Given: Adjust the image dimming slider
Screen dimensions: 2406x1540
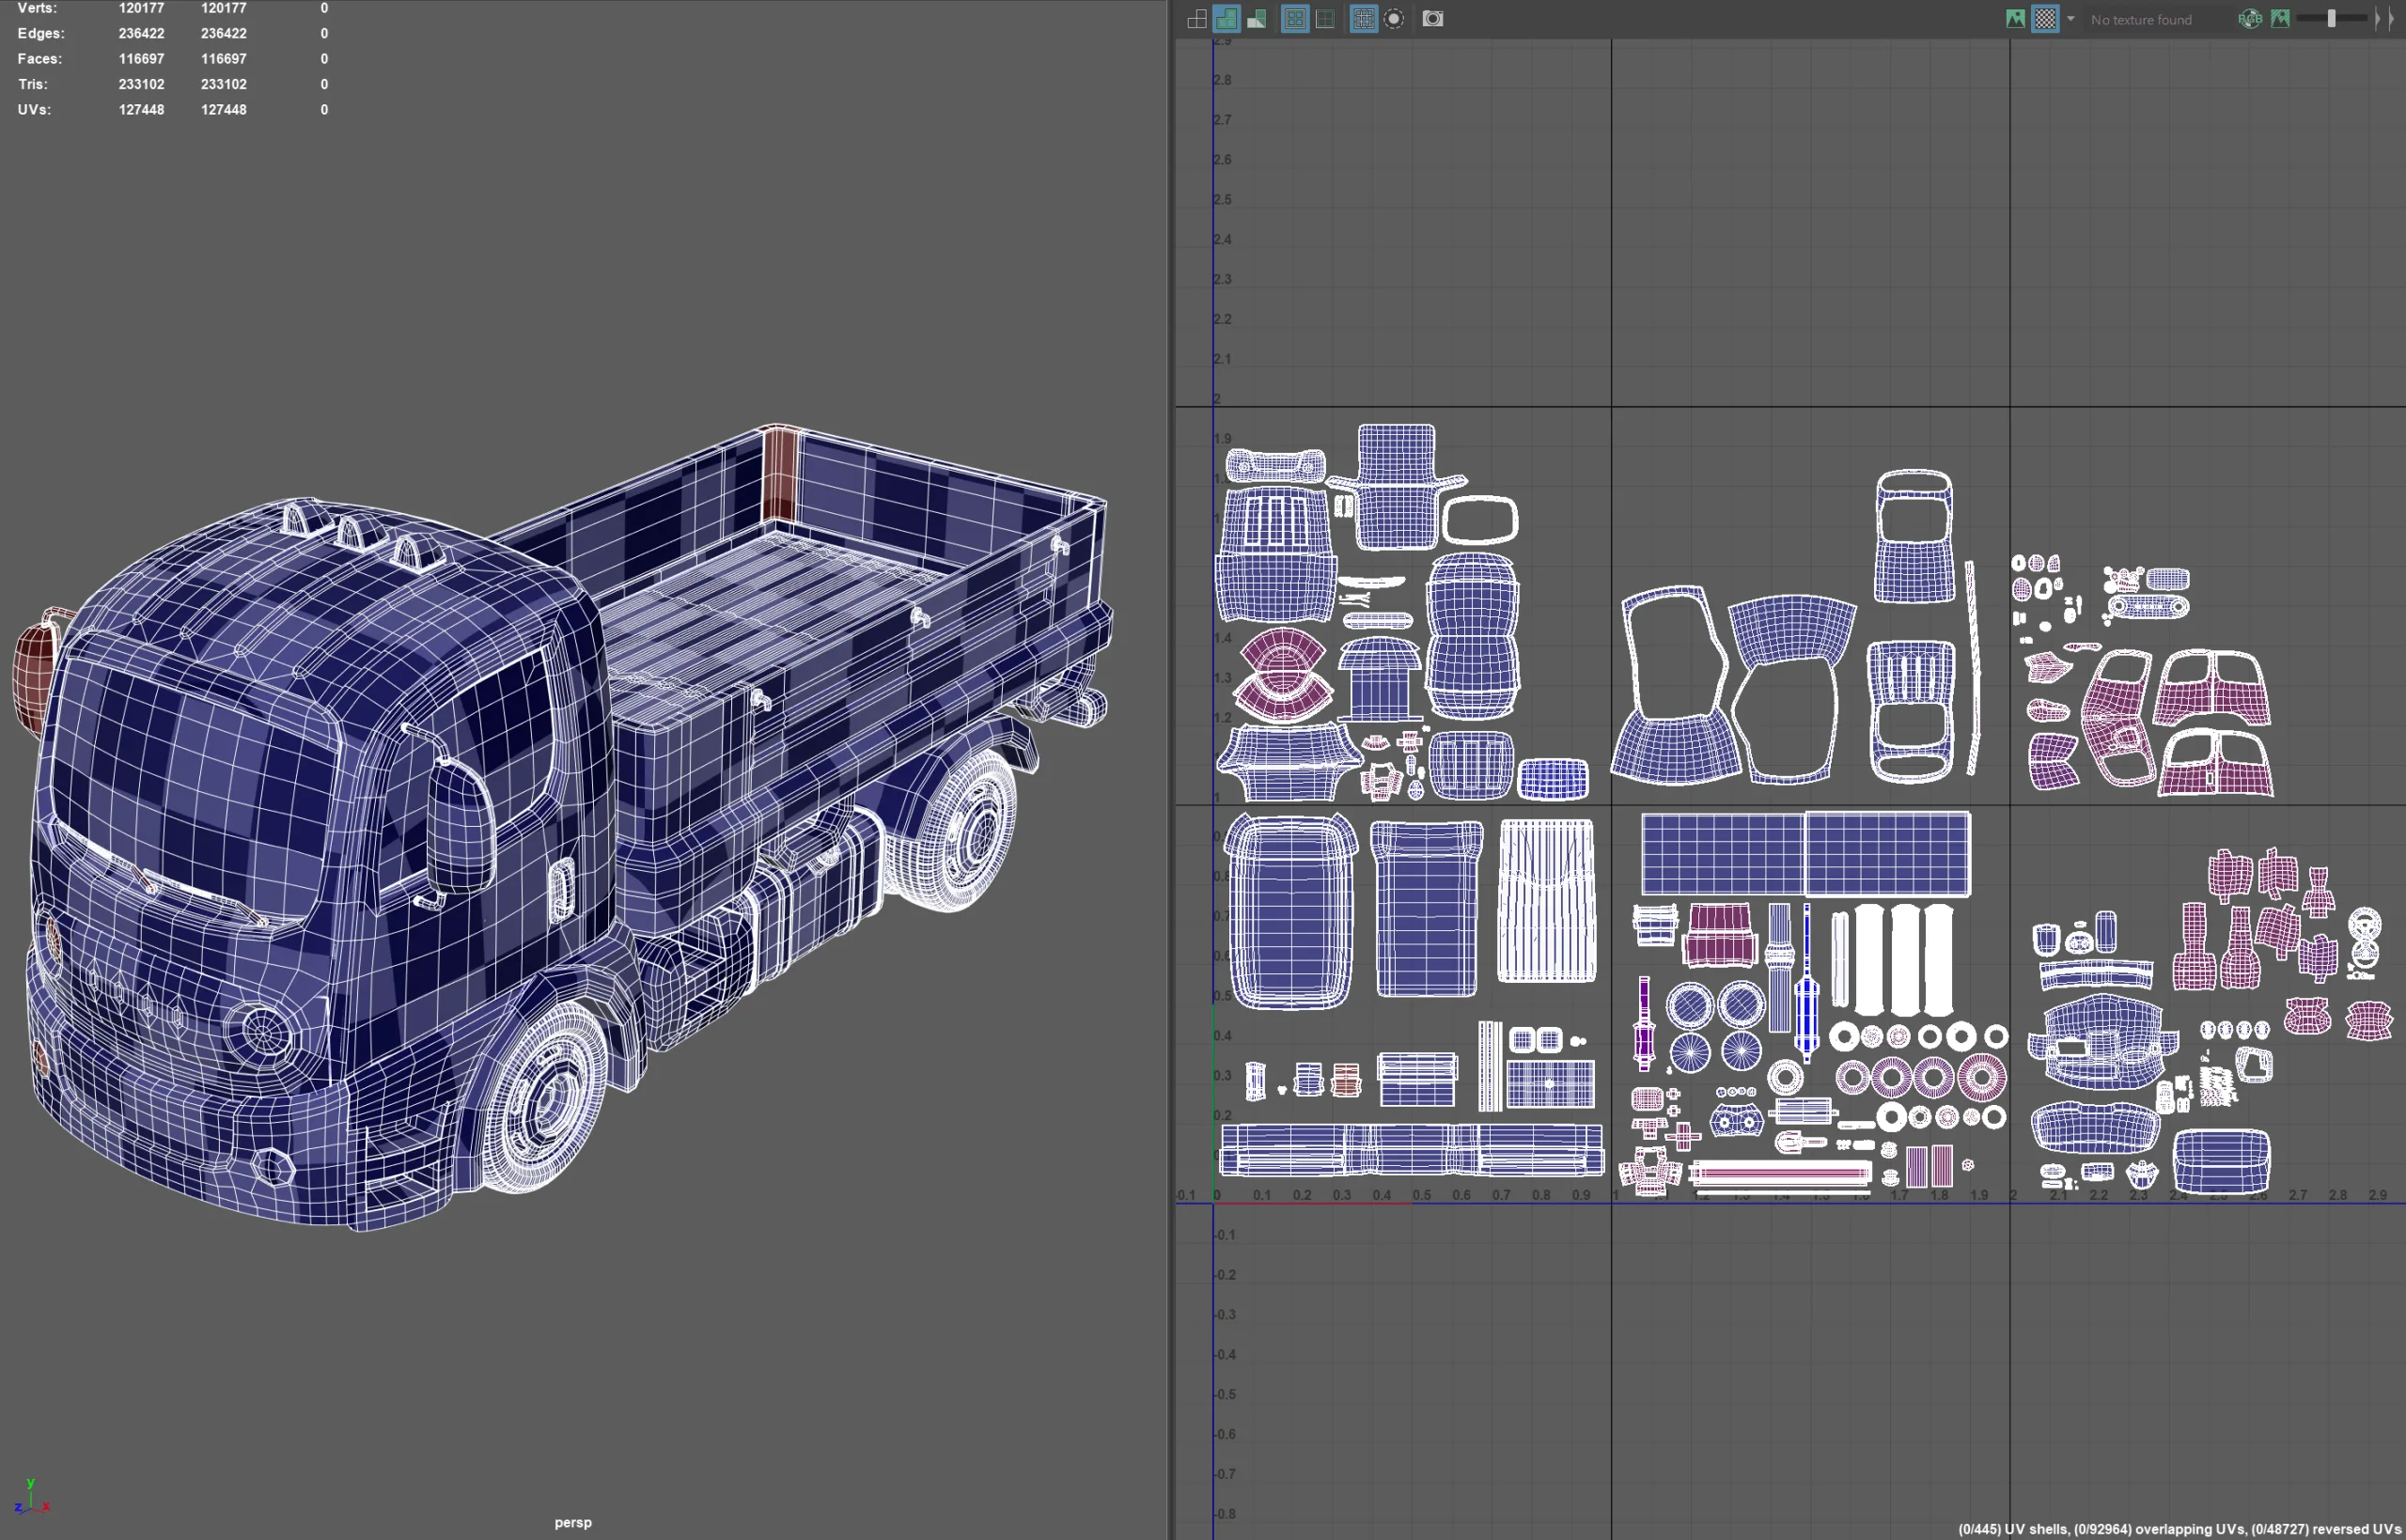Looking at the screenshot, I should [2331, 19].
